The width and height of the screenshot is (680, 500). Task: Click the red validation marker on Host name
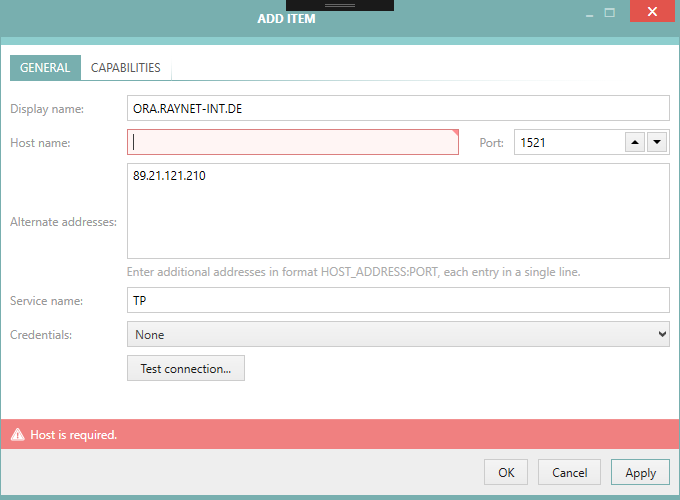click(x=455, y=132)
